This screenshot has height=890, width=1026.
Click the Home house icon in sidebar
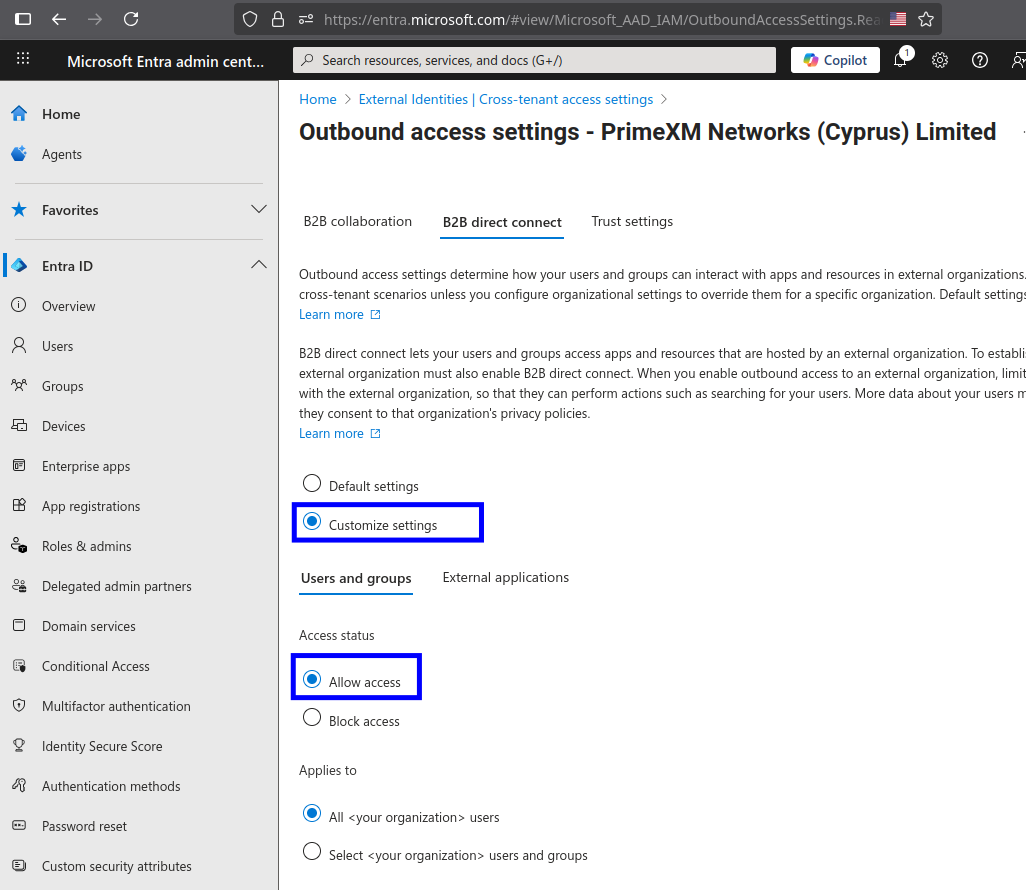(x=19, y=114)
